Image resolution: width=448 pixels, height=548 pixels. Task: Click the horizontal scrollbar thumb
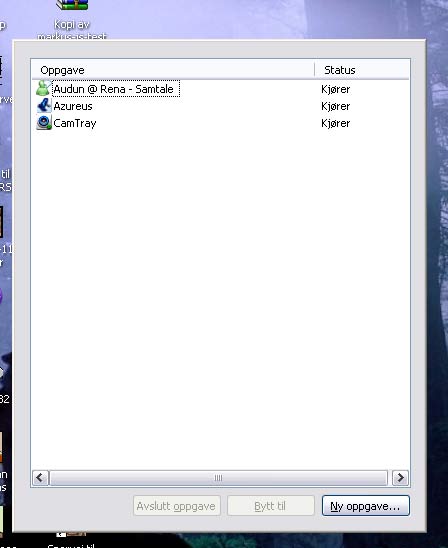tap(219, 478)
